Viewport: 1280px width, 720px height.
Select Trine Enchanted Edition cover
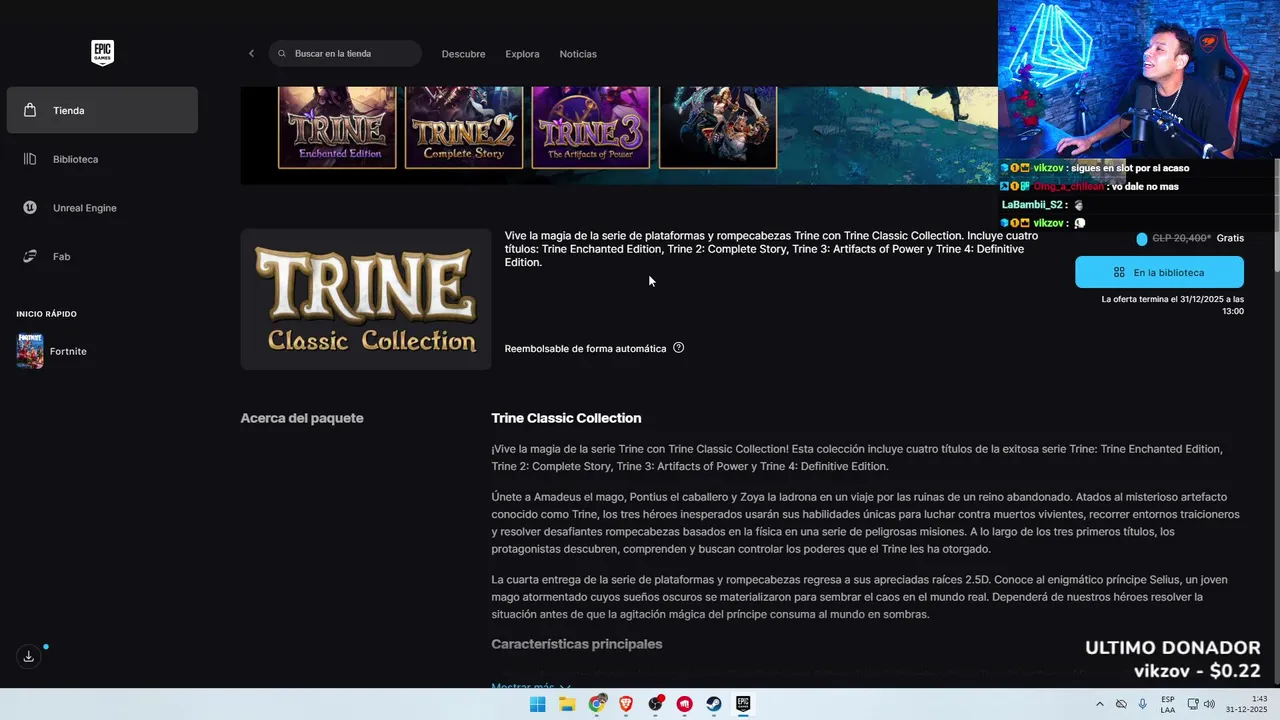337,127
